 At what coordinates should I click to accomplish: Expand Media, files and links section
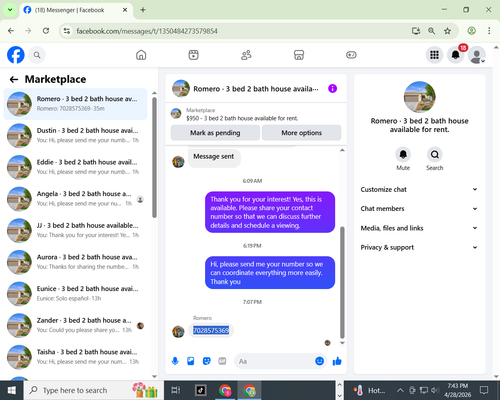click(419, 228)
